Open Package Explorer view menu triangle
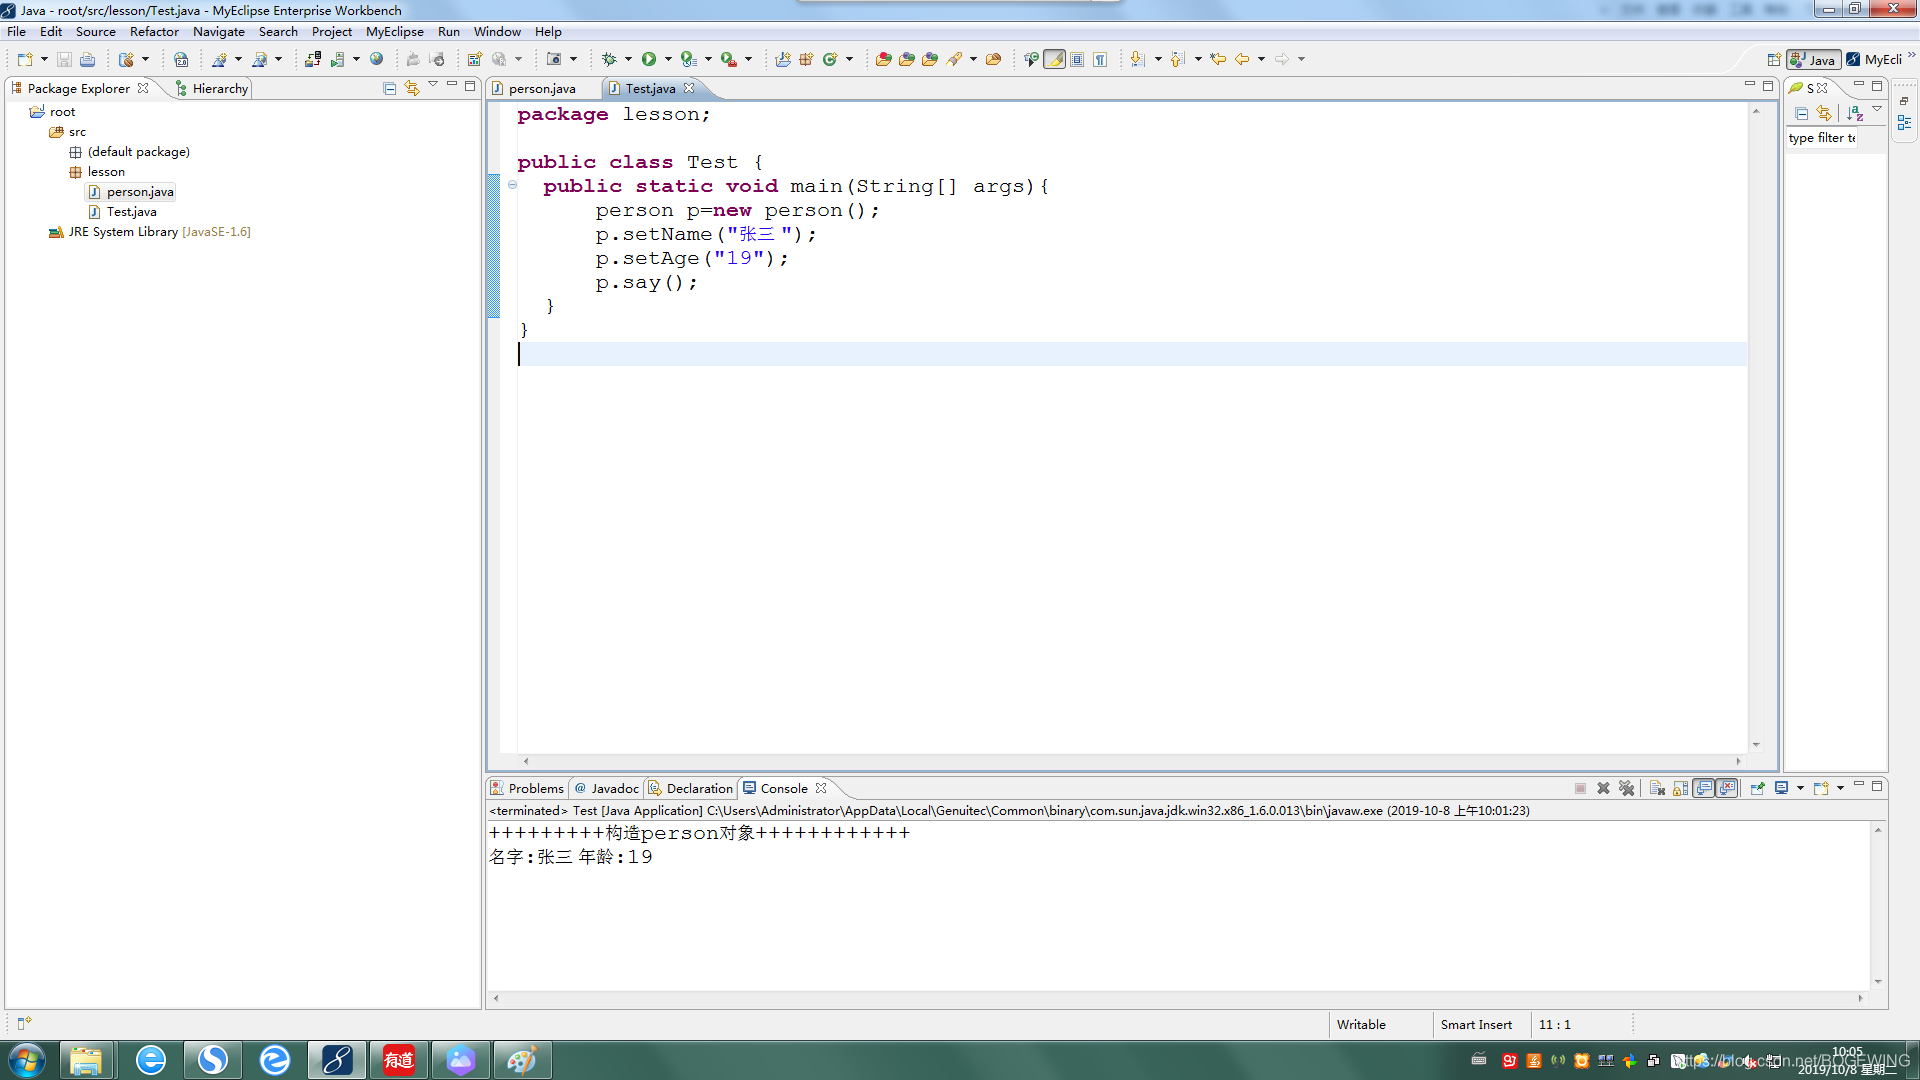The width and height of the screenshot is (1920, 1080). tap(433, 85)
